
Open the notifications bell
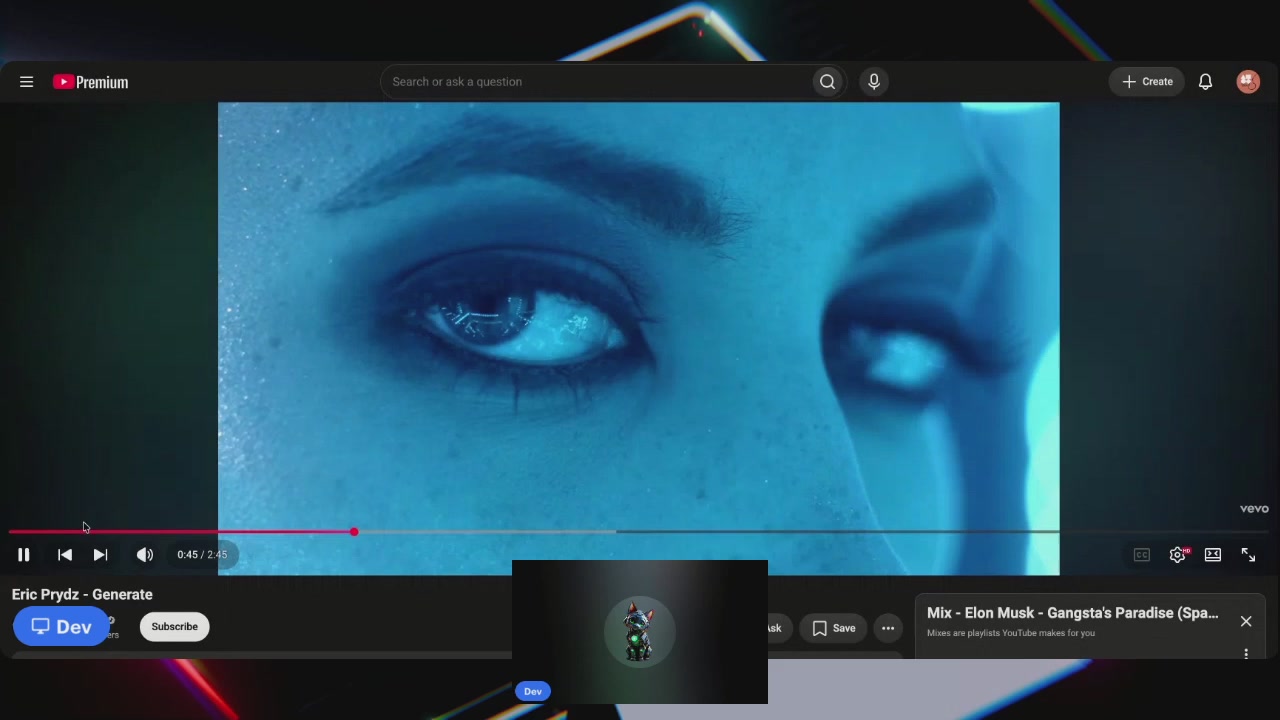tap(1205, 82)
